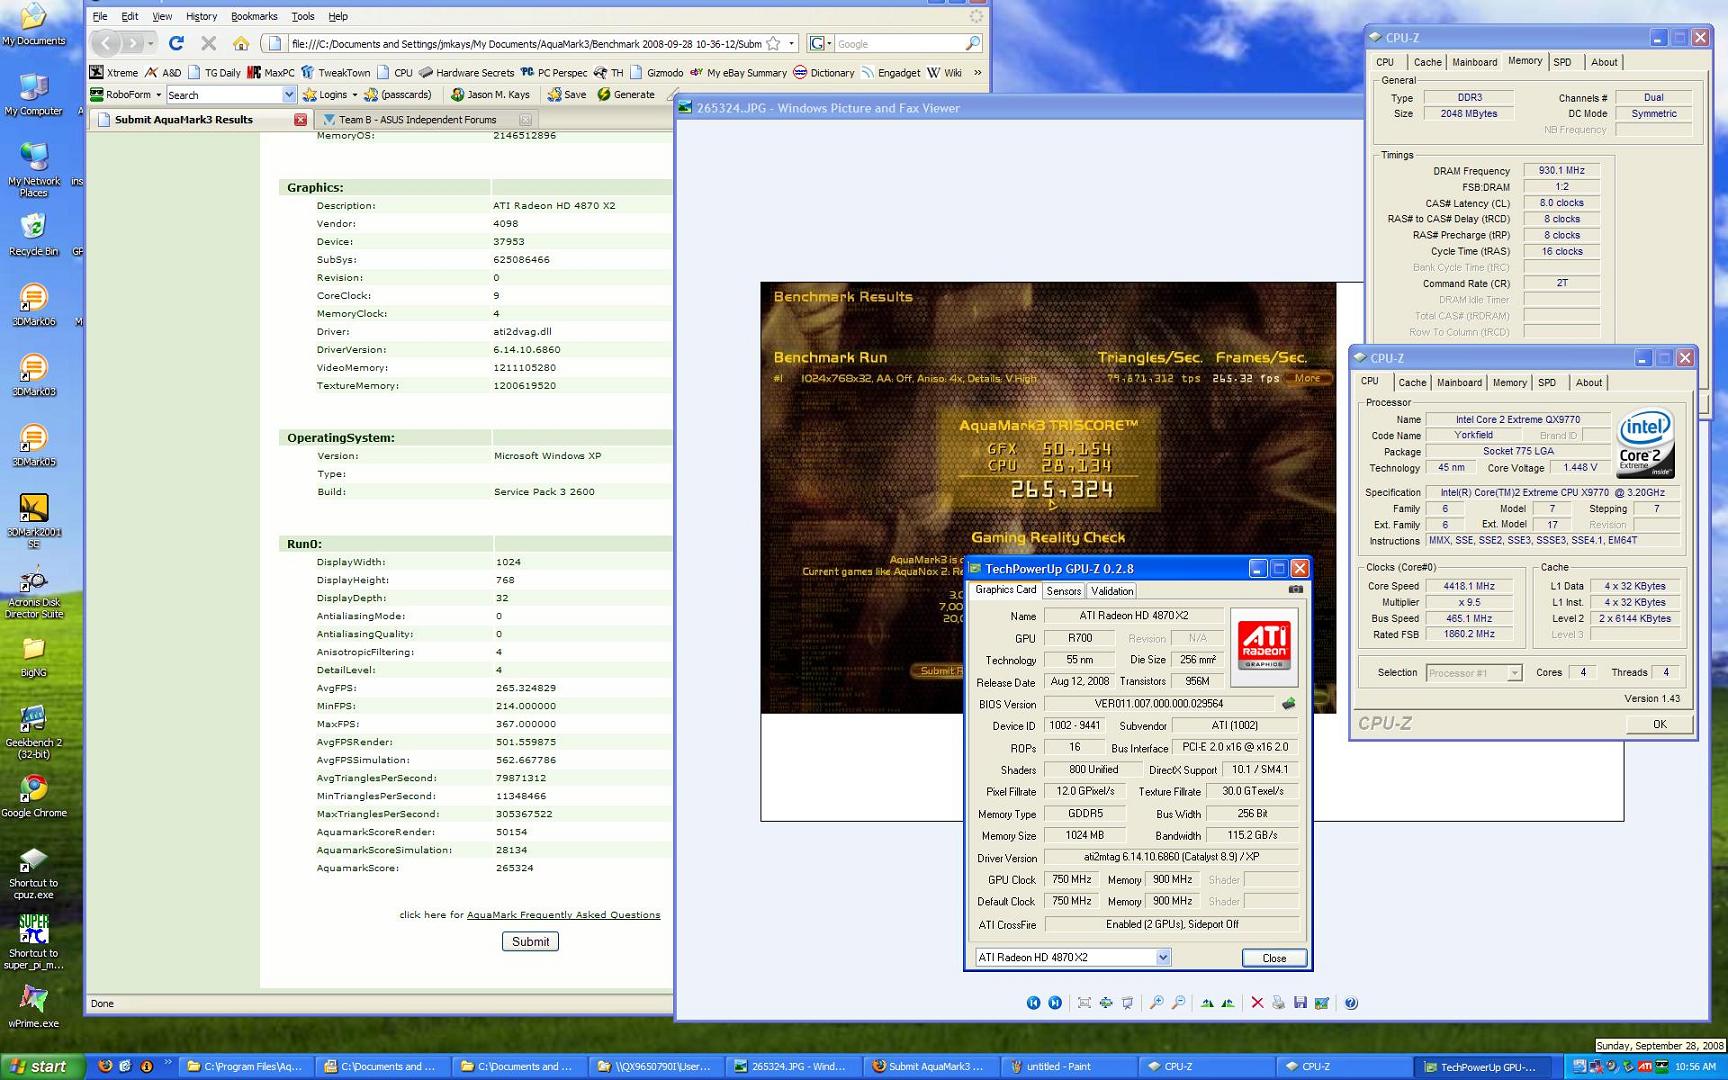Click Submit button on AquaMark3 results
The height and width of the screenshot is (1080, 1728).
coord(530,942)
